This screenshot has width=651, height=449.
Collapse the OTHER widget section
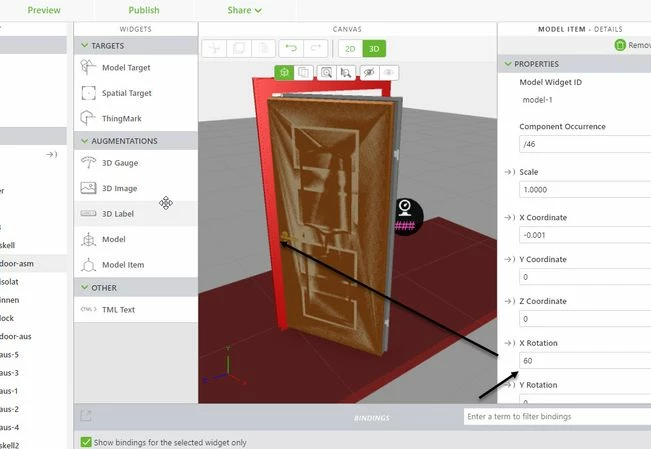pos(85,287)
